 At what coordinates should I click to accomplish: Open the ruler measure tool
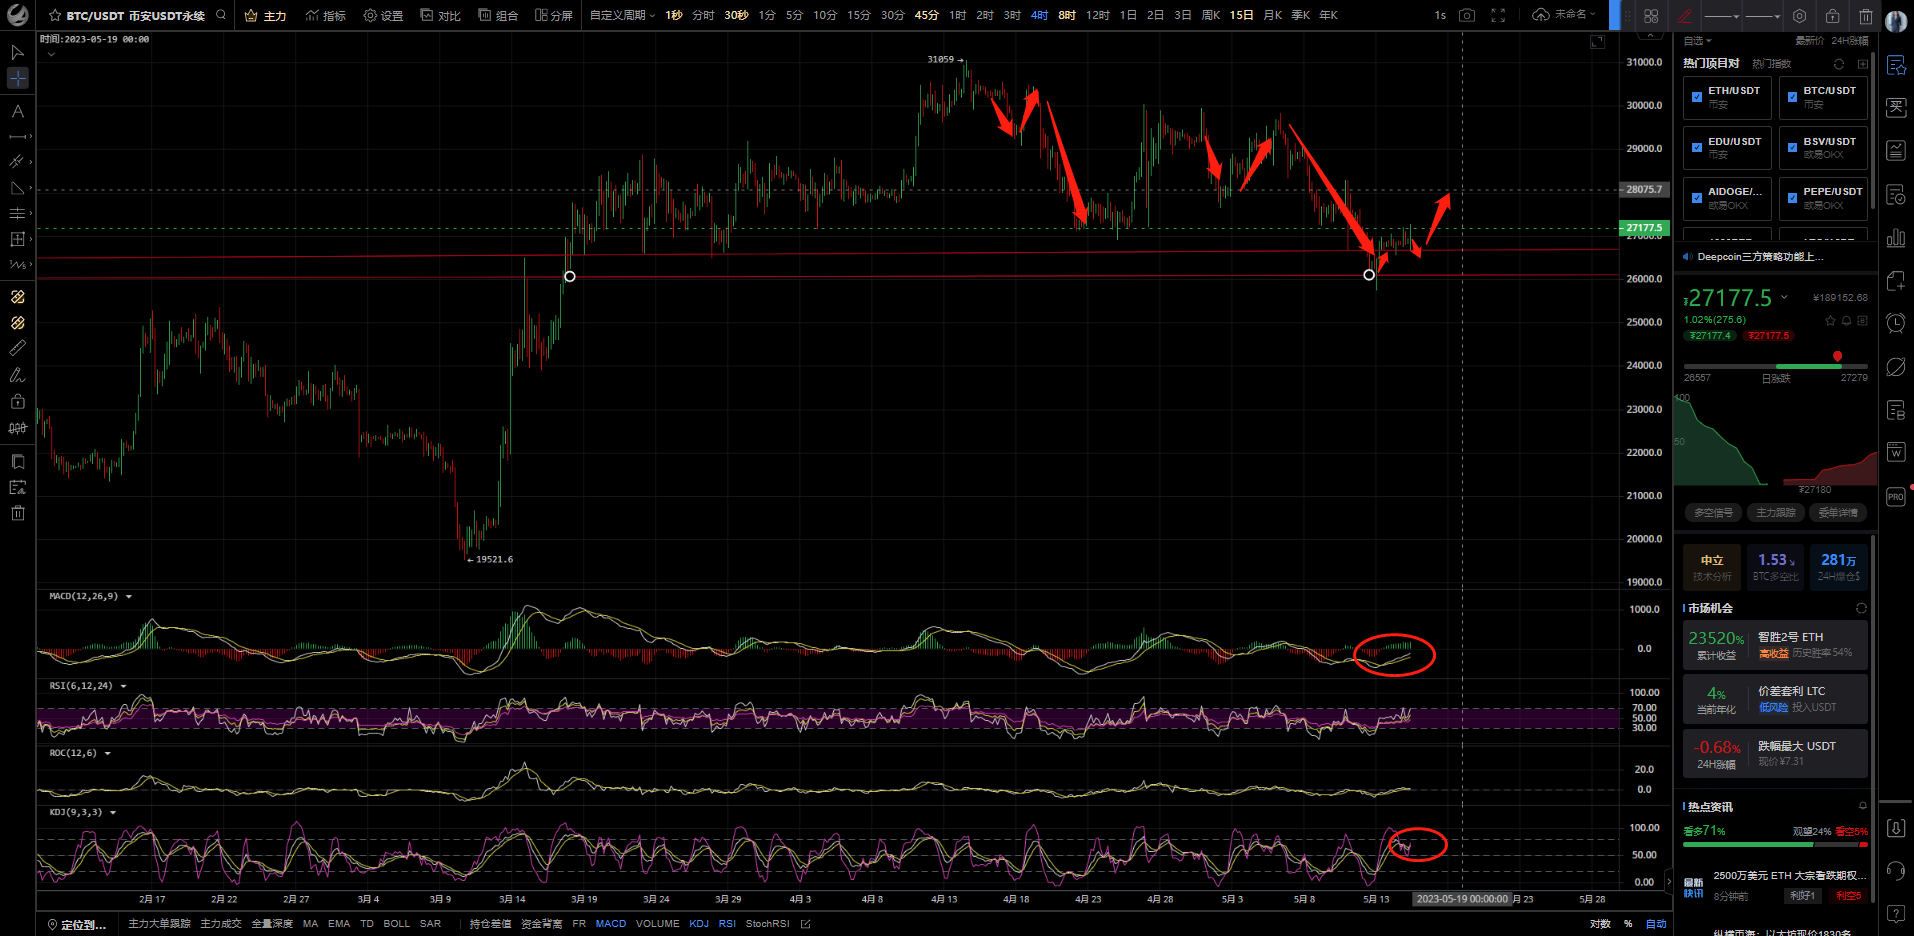click(17, 348)
